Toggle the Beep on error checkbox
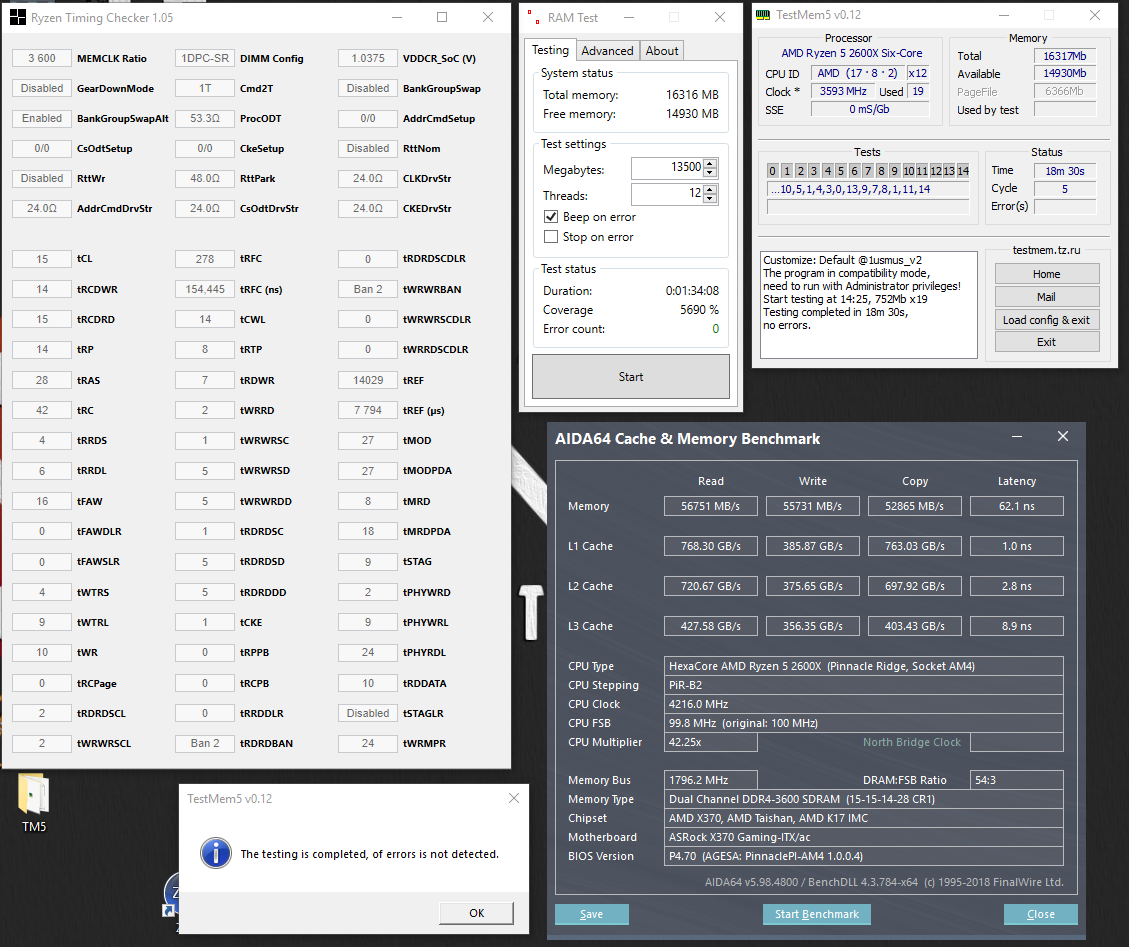Image resolution: width=1129 pixels, height=947 pixels. [x=551, y=217]
